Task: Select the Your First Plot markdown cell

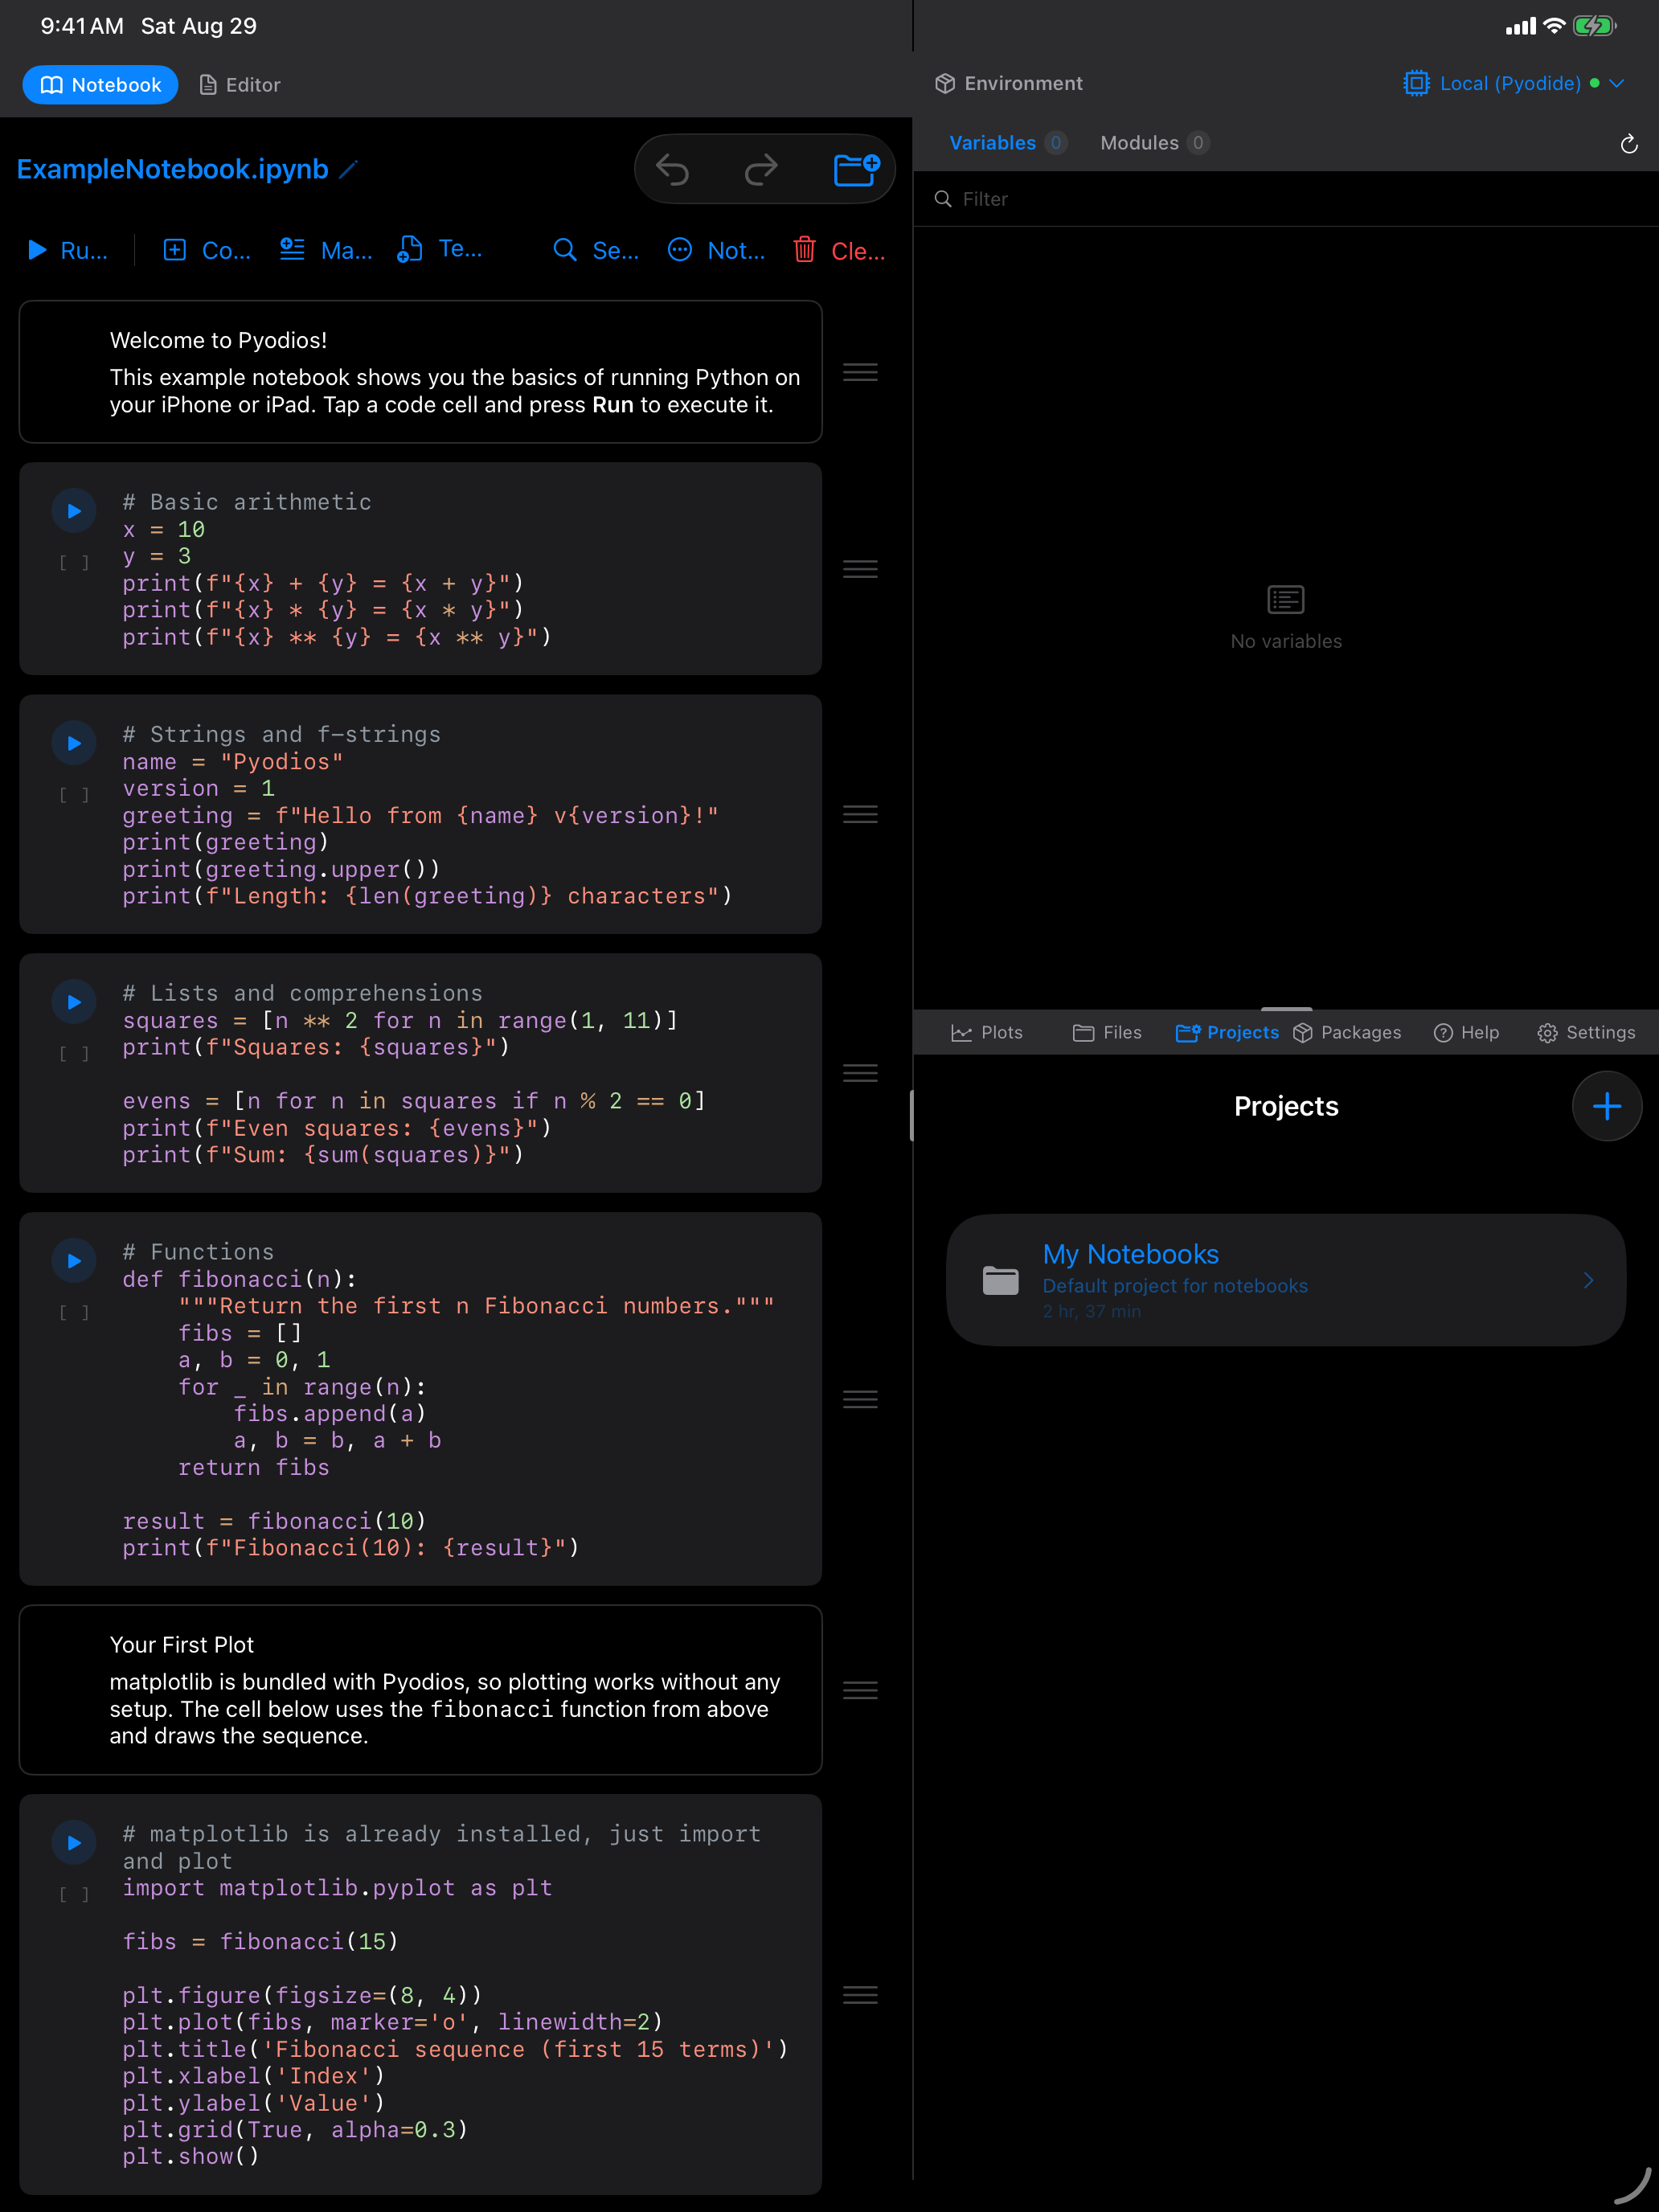Action: 421,1690
